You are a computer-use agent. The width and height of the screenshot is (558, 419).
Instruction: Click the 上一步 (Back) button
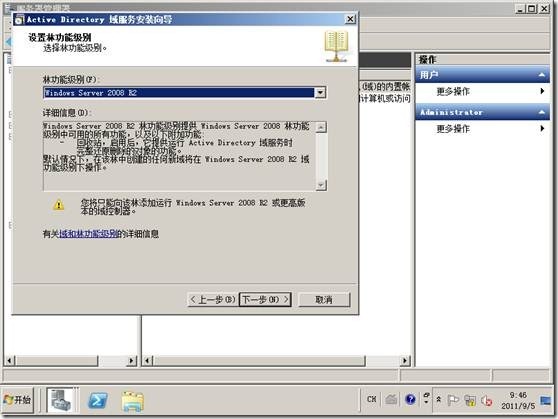(x=212, y=299)
